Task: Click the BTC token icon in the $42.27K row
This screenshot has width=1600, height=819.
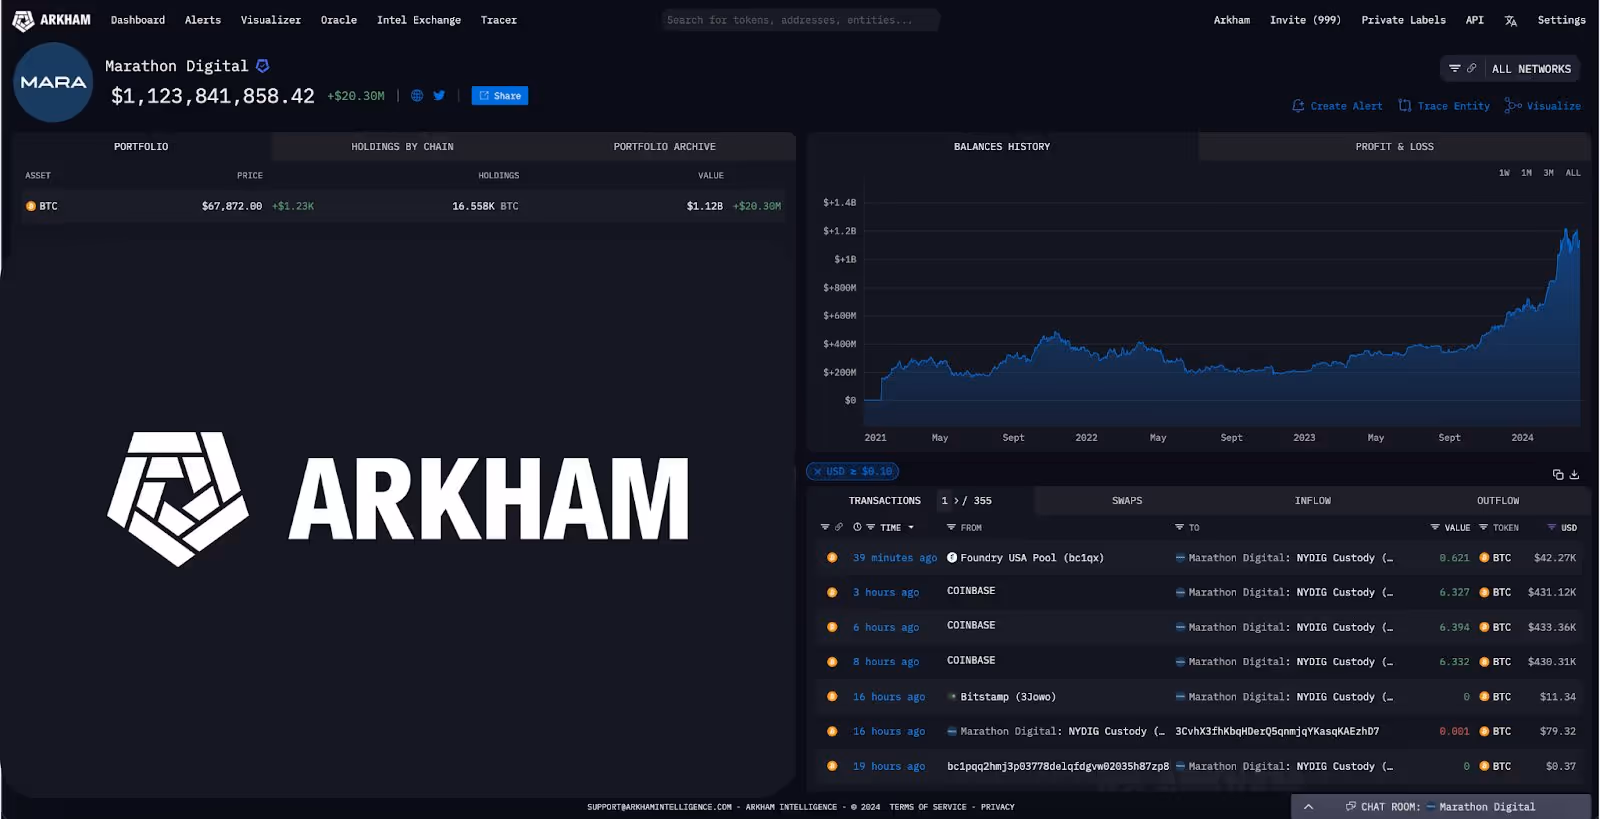Action: pyautogui.click(x=1484, y=558)
